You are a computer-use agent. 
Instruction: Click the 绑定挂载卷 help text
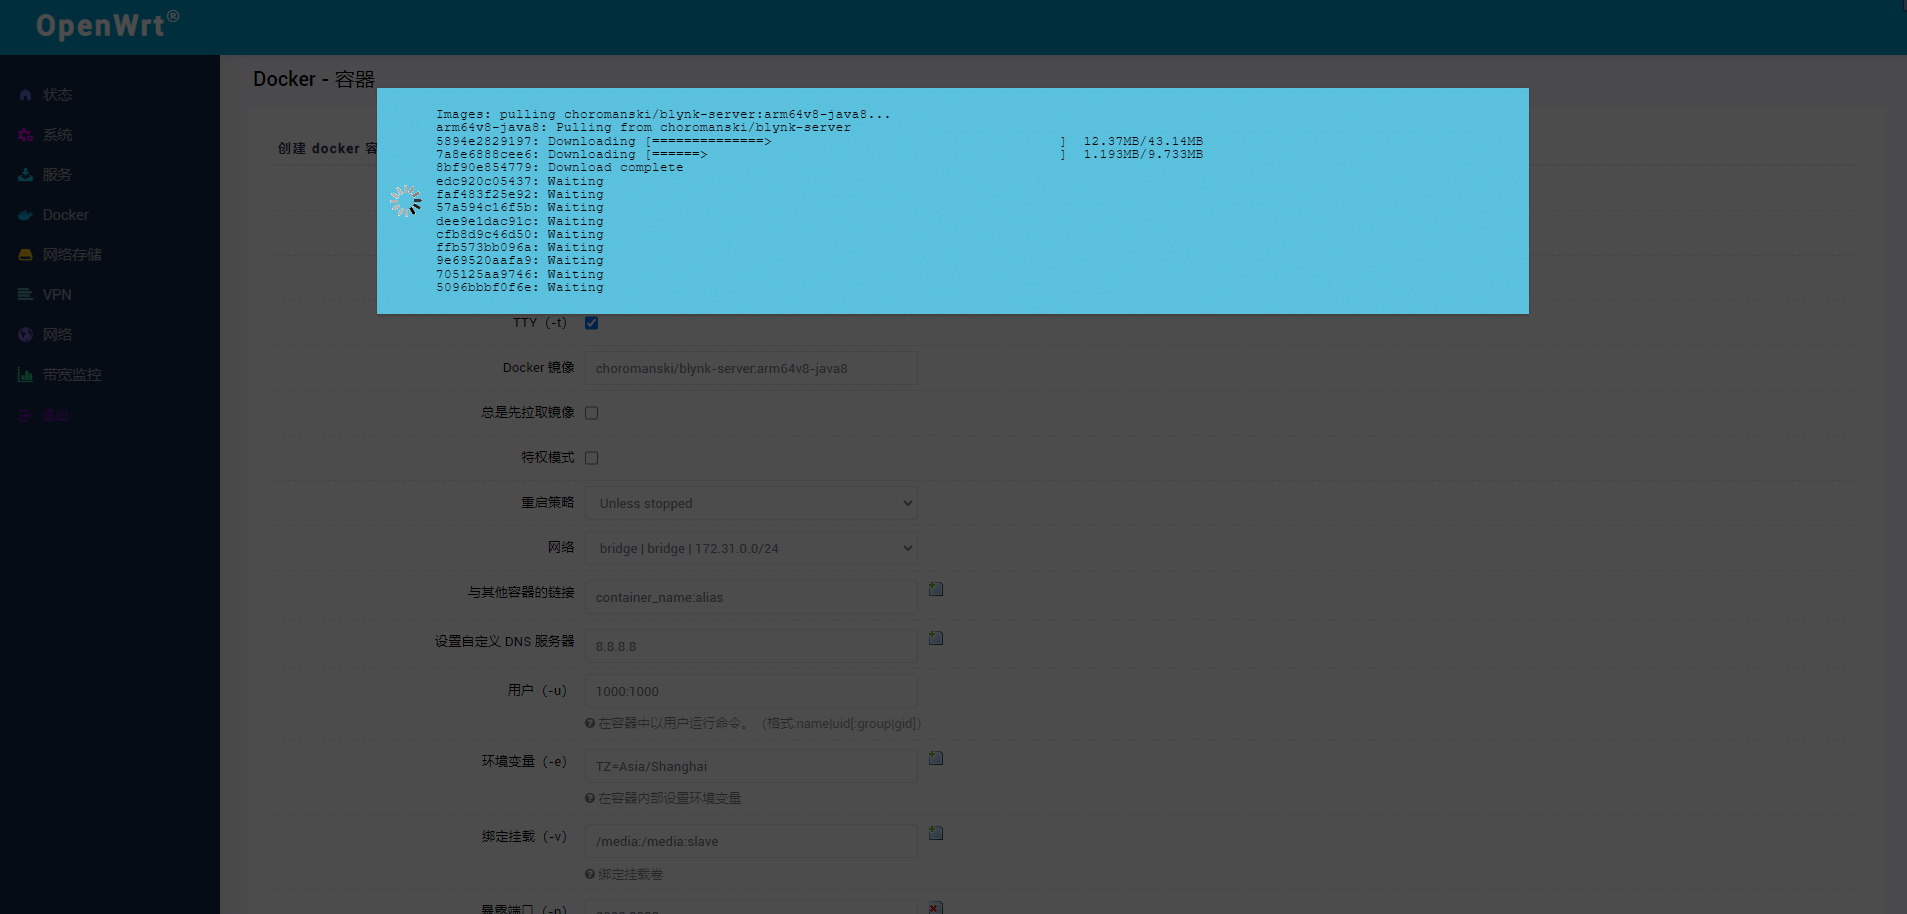point(631,874)
